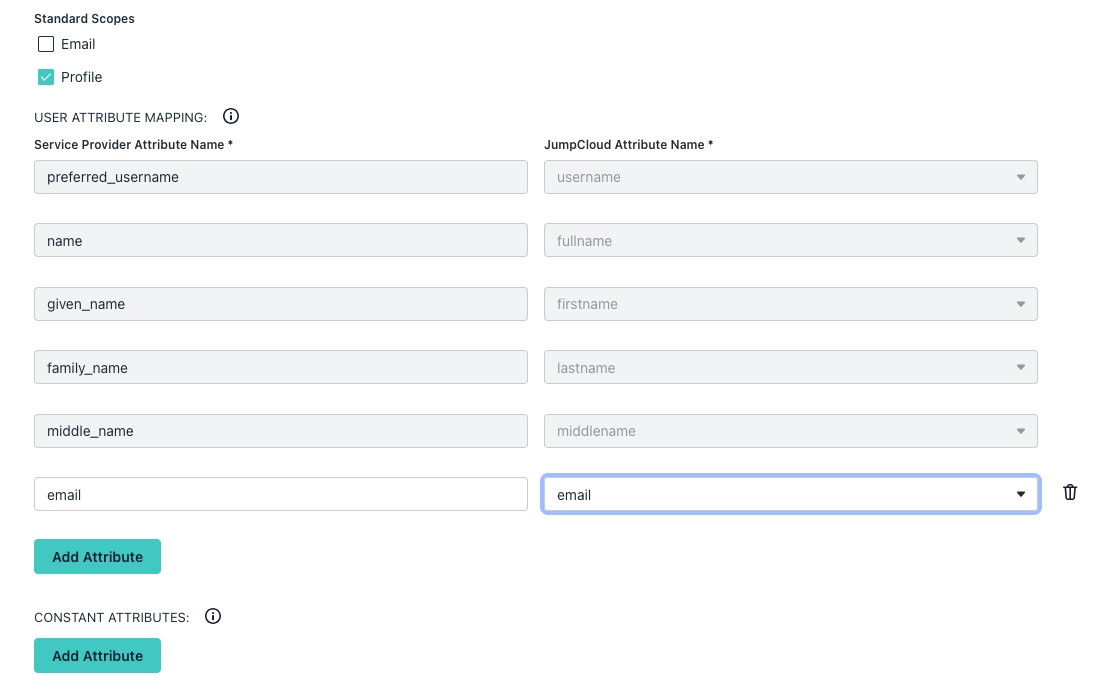The image size is (1117, 694).
Task: Add Attribute under User Attribute Mapping
Action: point(97,557)
